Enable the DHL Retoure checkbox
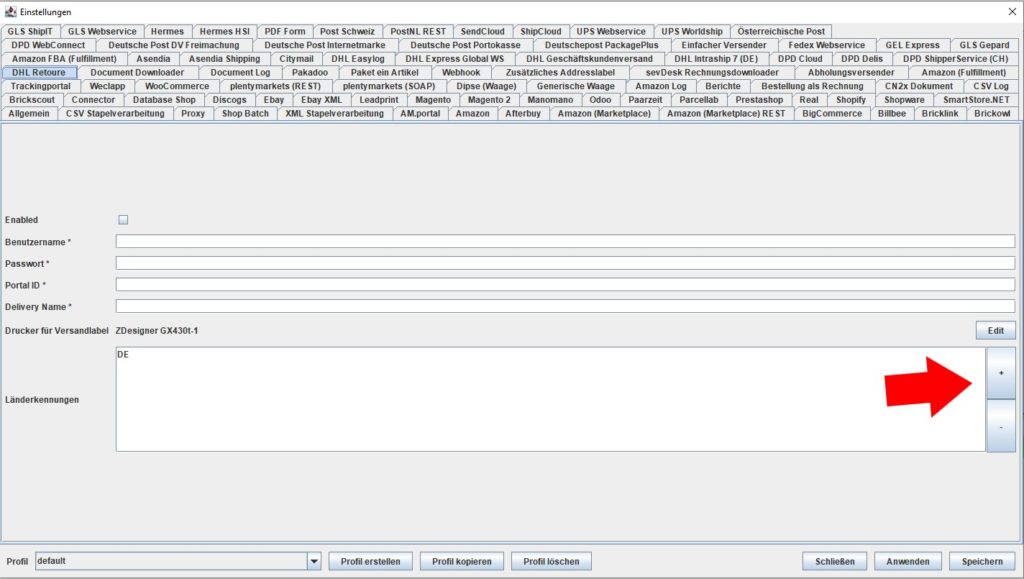 pyautogui.click(x=123, y=220)
